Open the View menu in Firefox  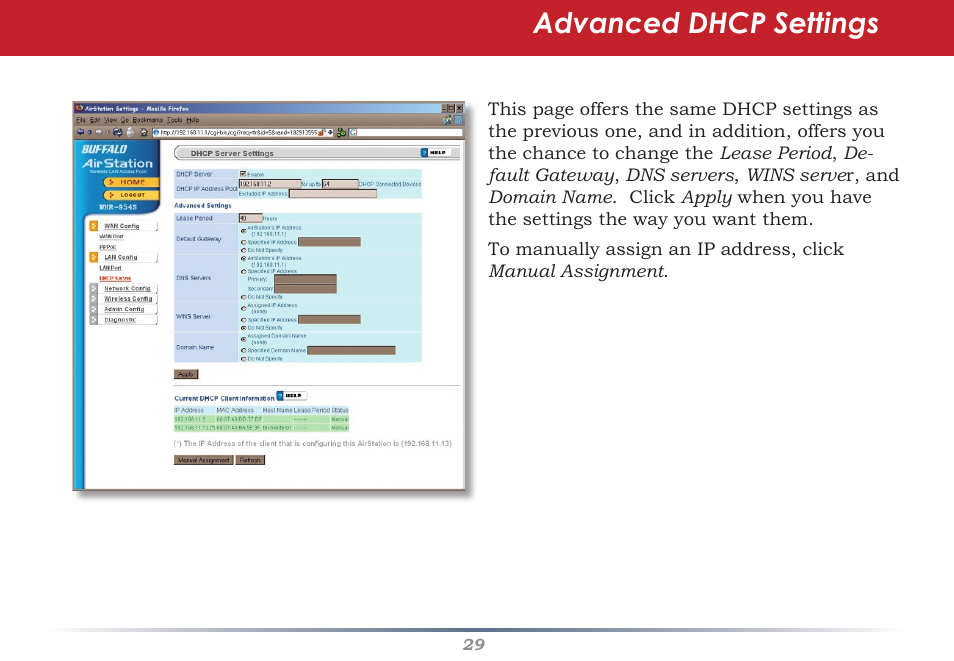pos(110,120)
